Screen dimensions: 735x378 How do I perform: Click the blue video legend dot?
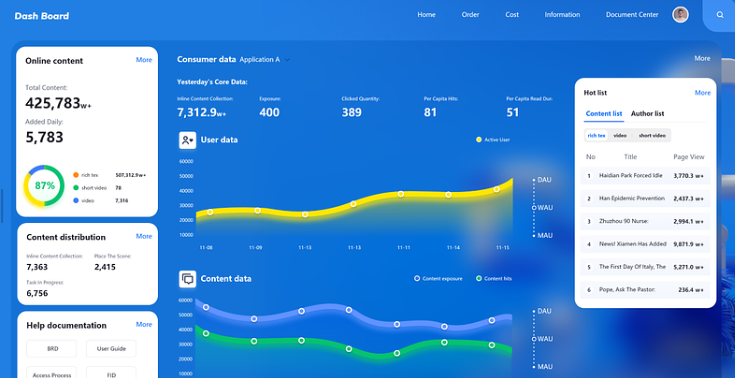point(76,200)
